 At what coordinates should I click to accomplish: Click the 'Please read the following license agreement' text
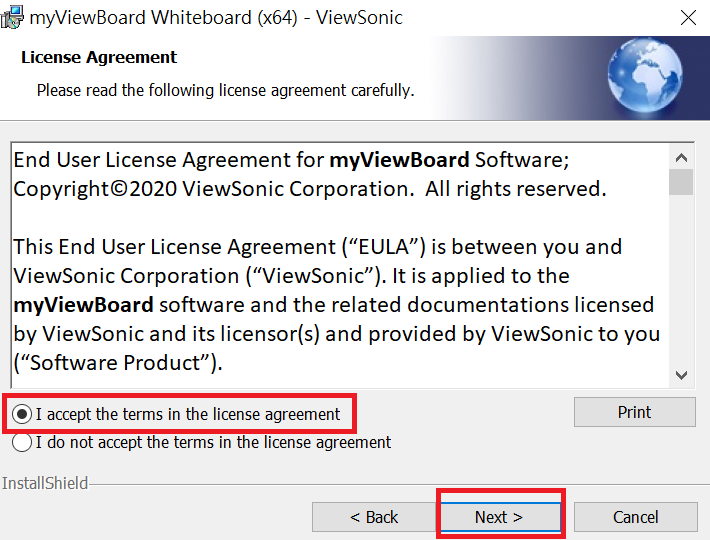tap(225, 90)
